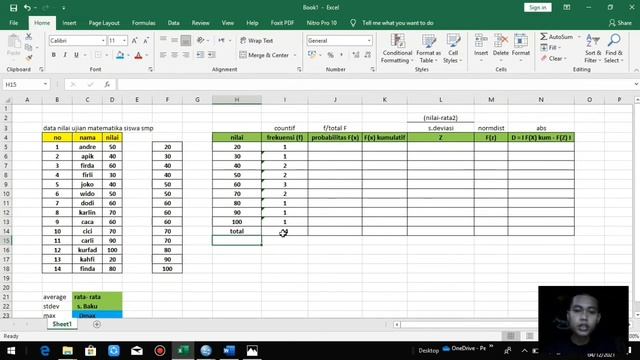Toggle bold formatting
The width and height of the screenshot is (640, 360).
[53, 55]
